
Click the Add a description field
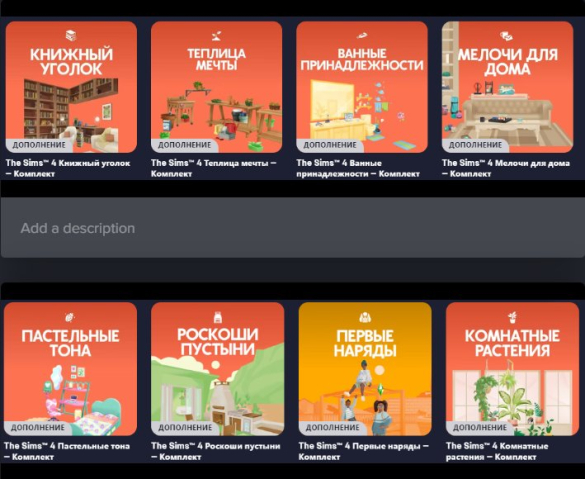tap(292, 228)
